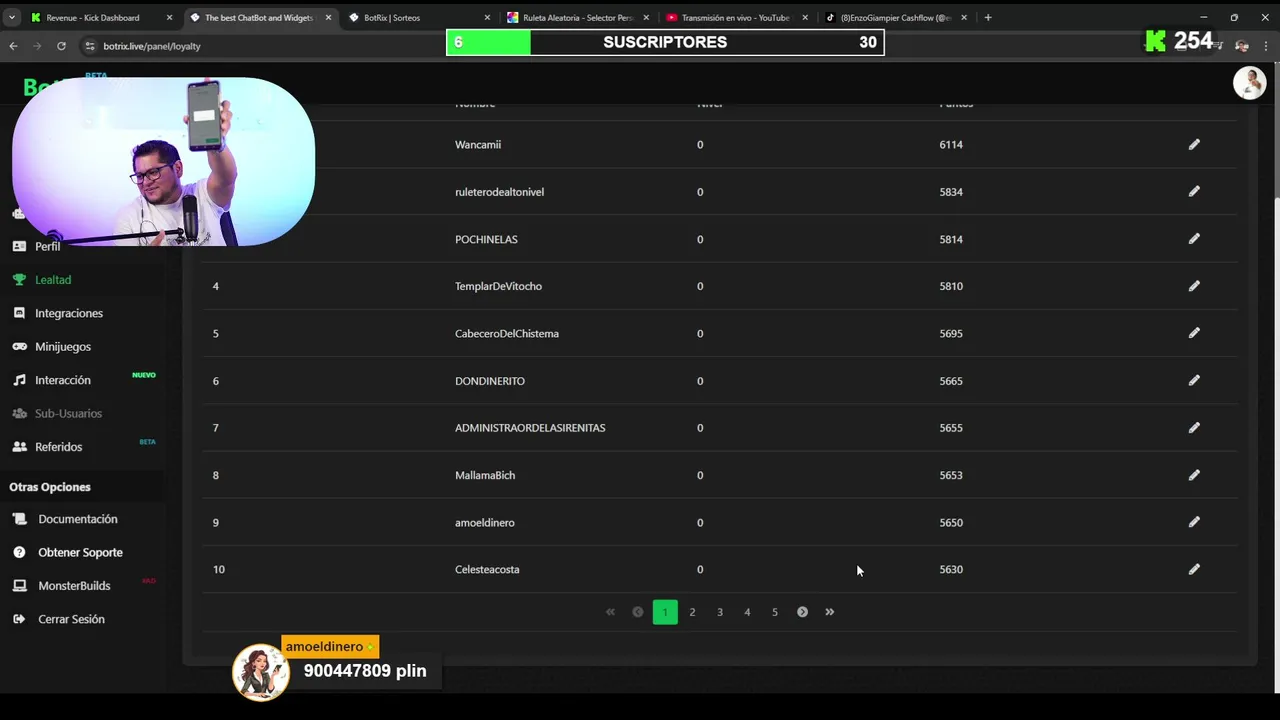
Task: Click the name Celesteacosta
Action: [487, 569]
